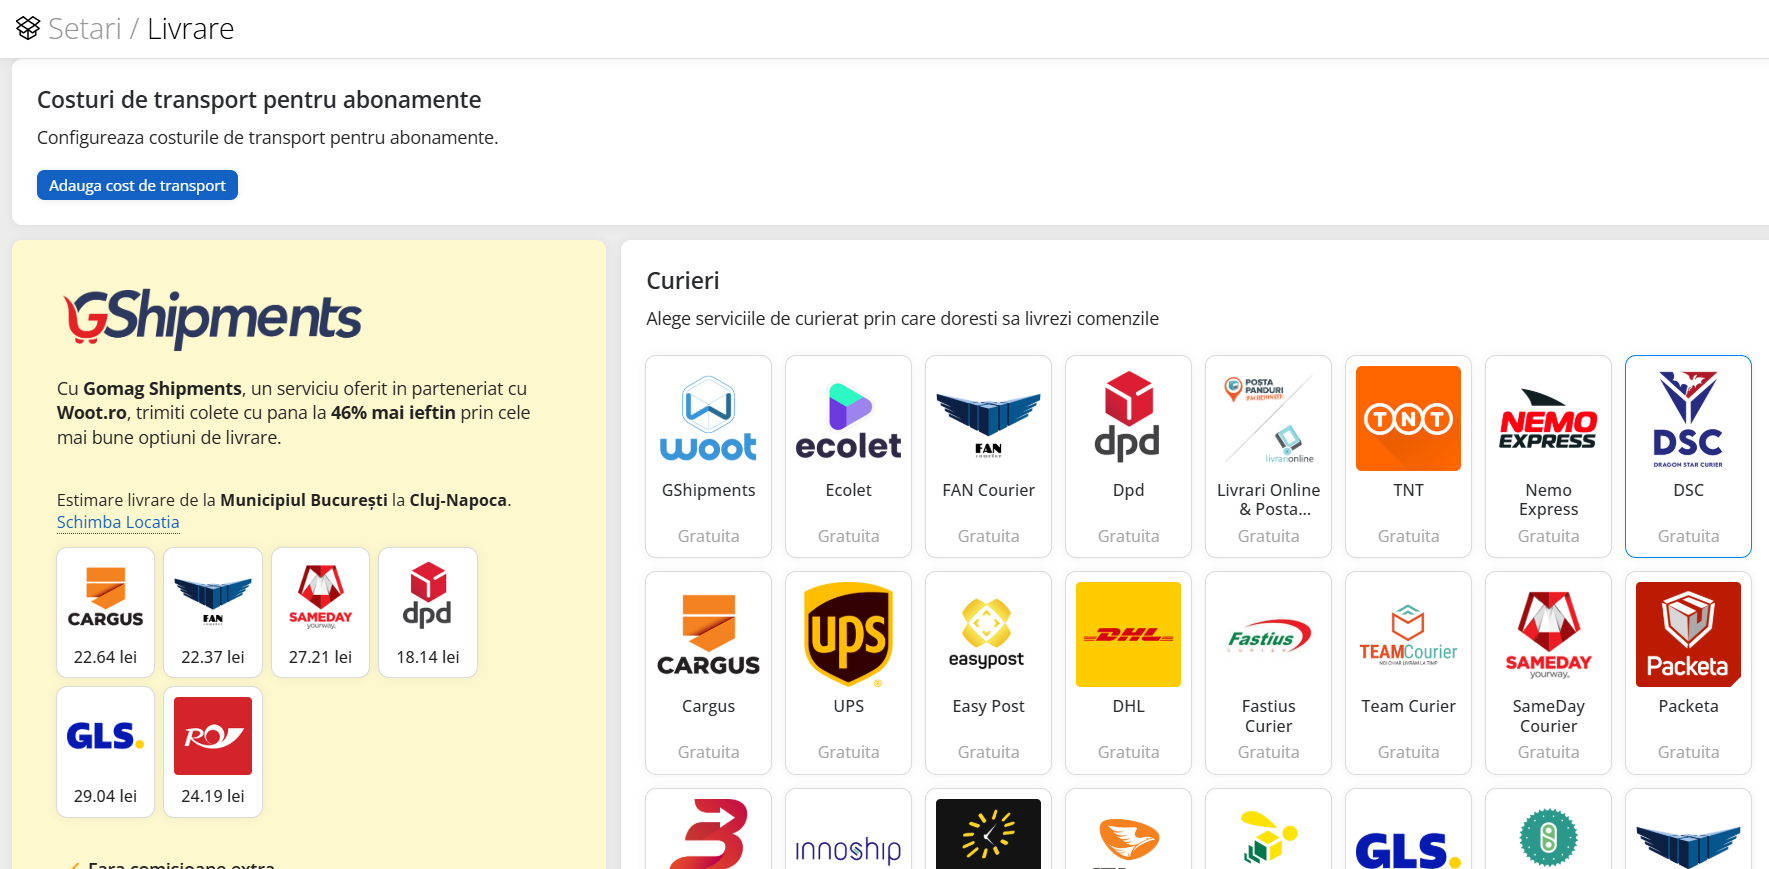
Task: Choose the Easy Post courier logo
Action: [x=988, y=634]
